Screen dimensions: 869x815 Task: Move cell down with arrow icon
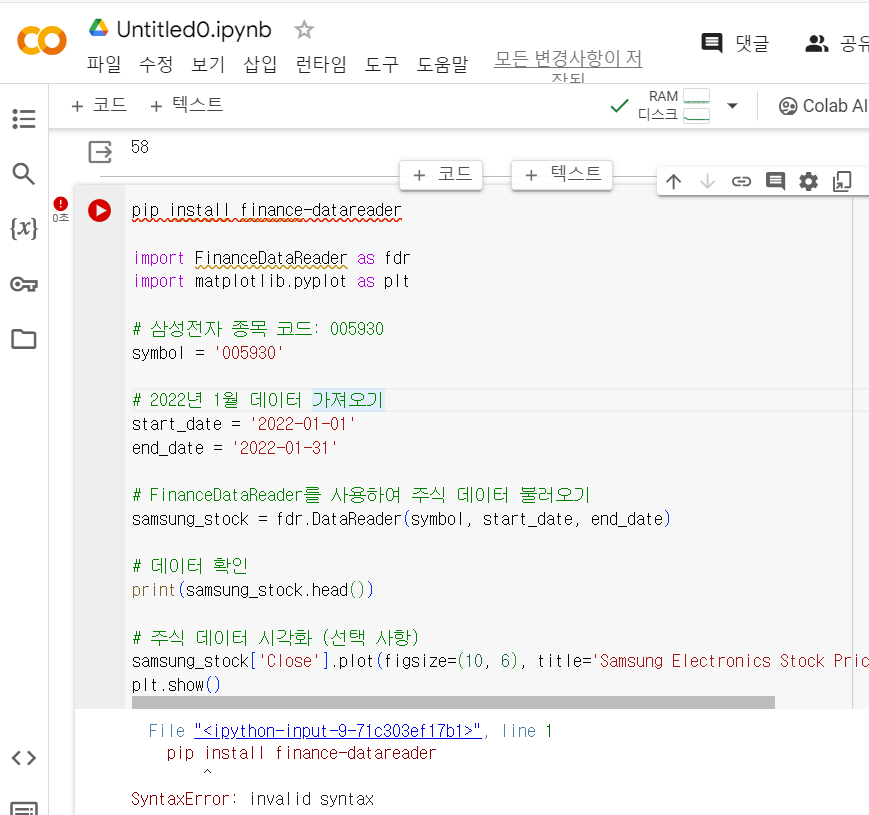pos(708,181)
